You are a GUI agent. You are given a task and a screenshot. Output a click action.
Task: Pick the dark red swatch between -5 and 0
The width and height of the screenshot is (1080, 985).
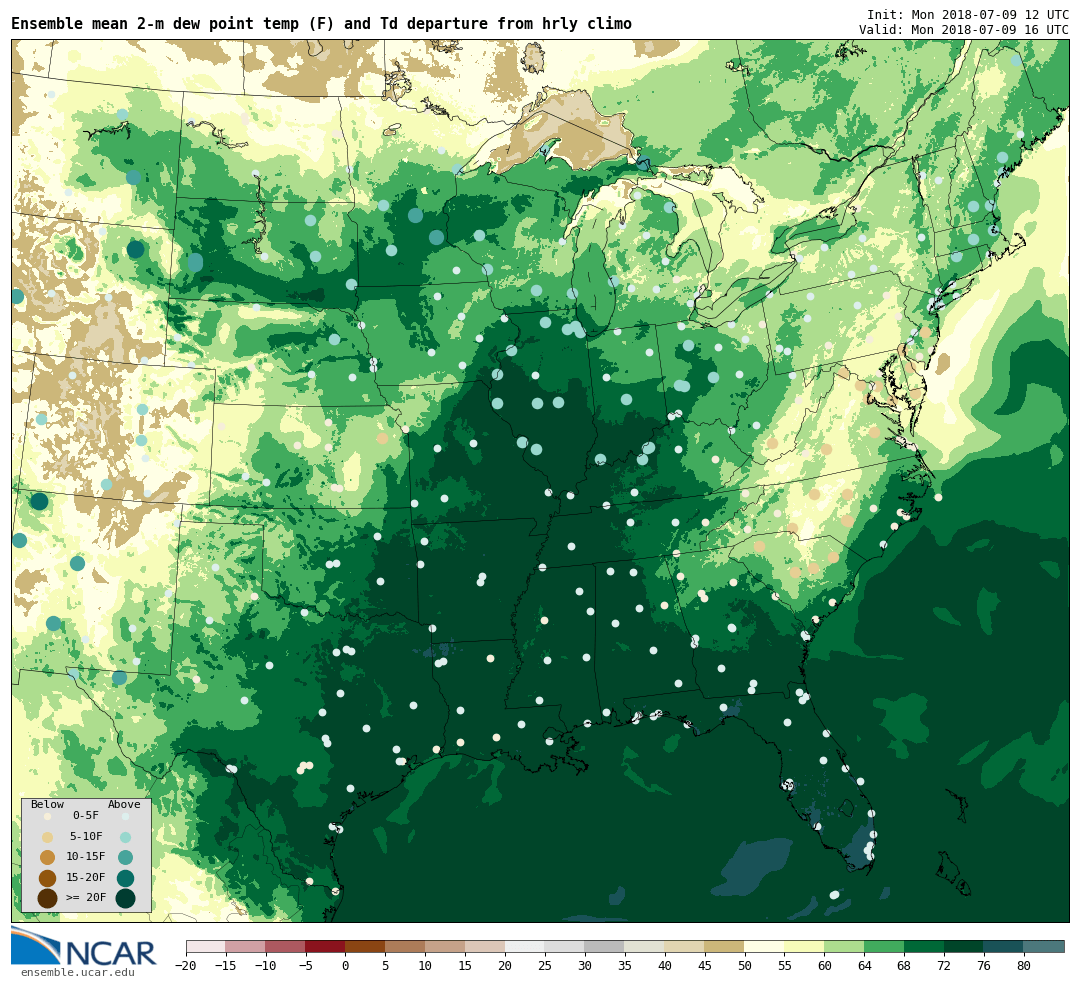326,946
